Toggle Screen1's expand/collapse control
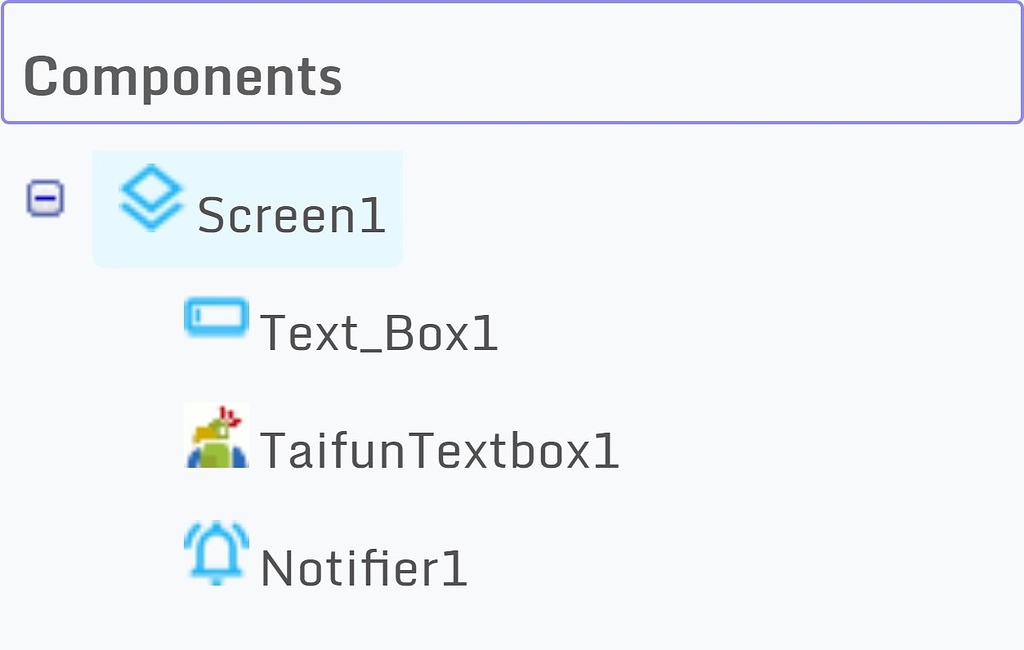1024x650 pixels. [45, 198]
